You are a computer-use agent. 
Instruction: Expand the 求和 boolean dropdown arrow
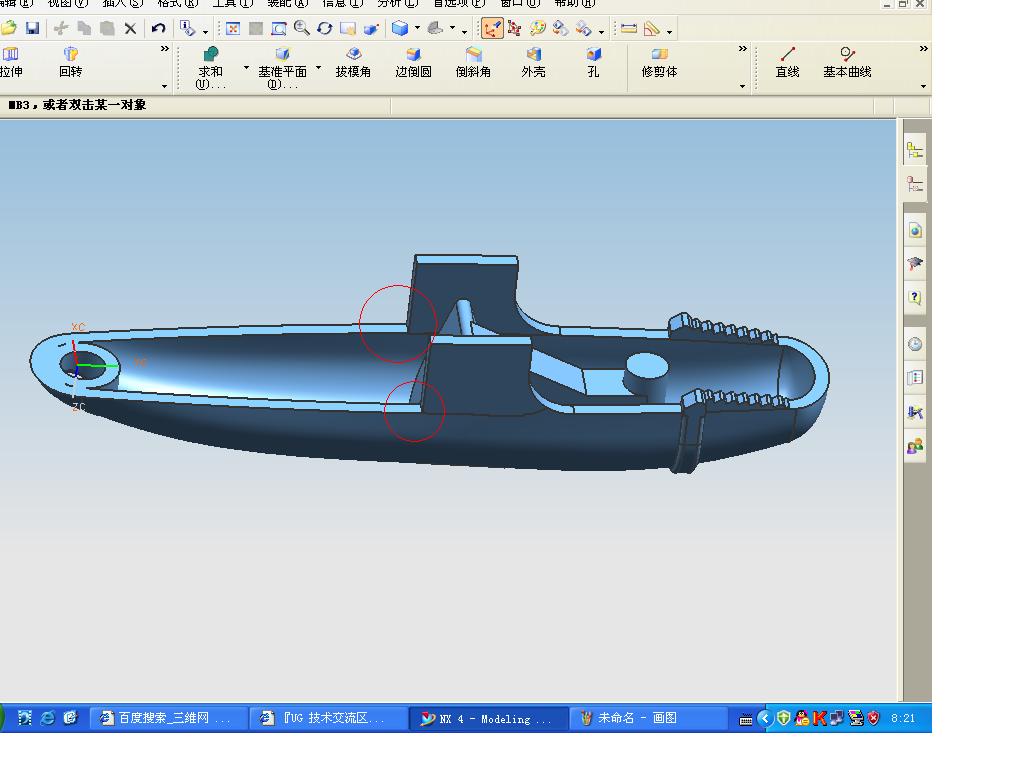(x=246, y=67)
